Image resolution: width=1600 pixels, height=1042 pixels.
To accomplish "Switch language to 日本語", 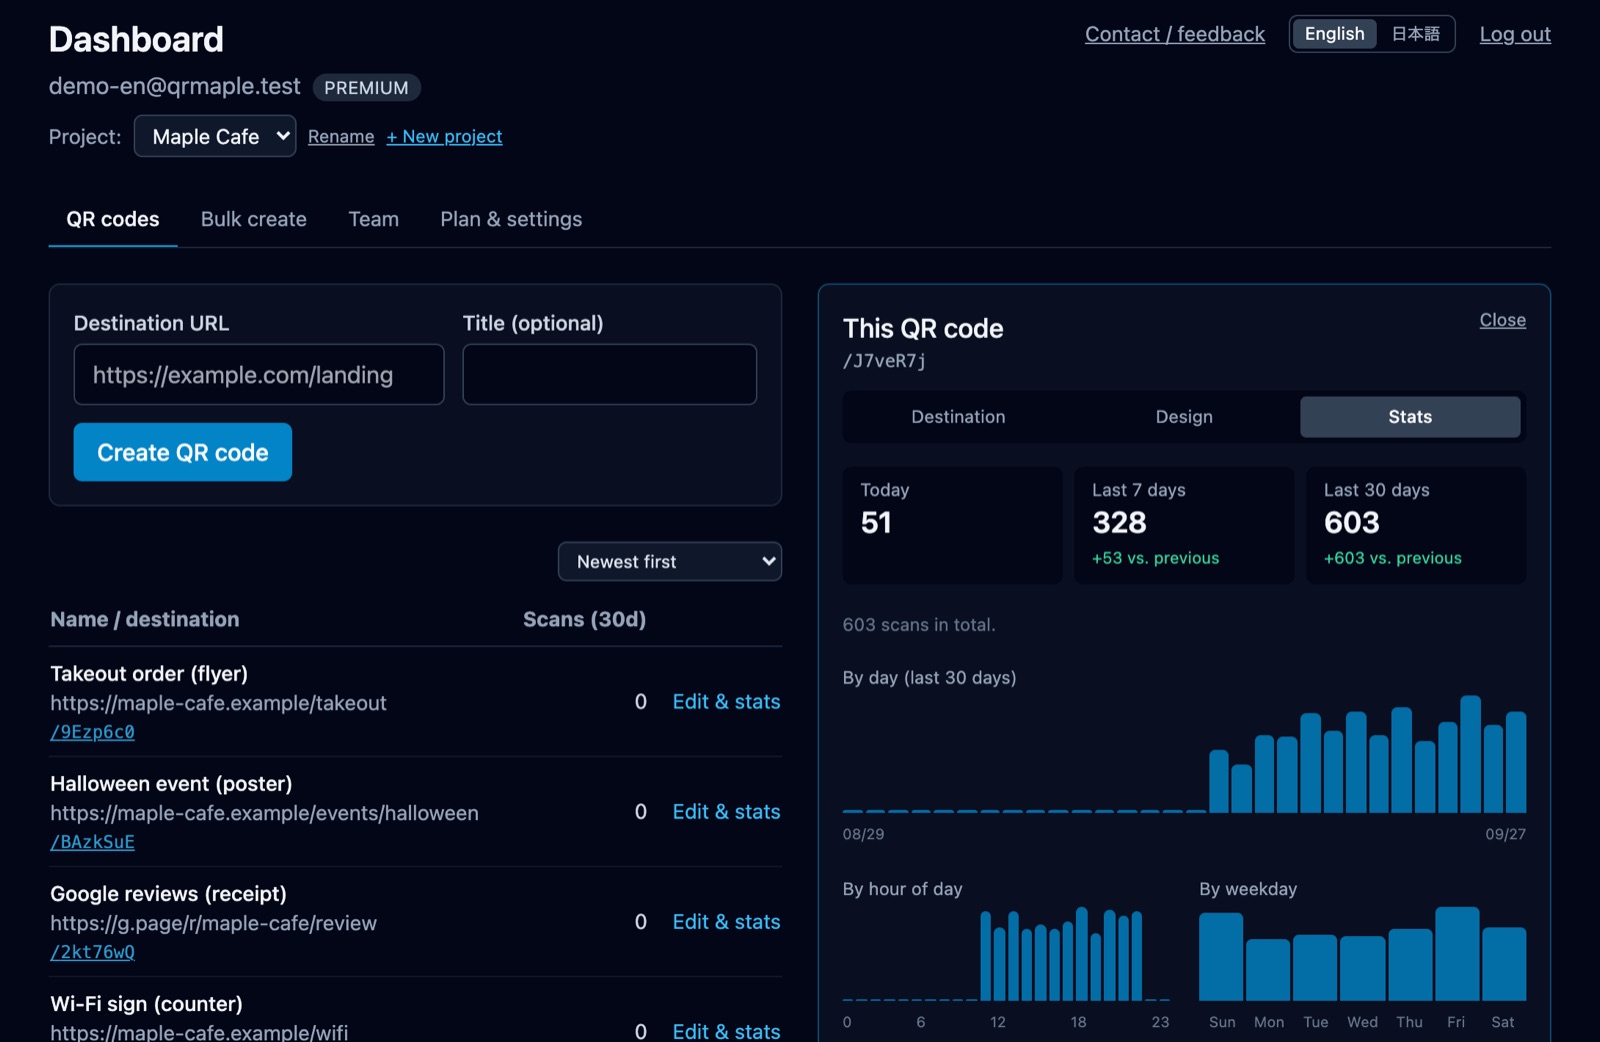I will click(1416, 34).
